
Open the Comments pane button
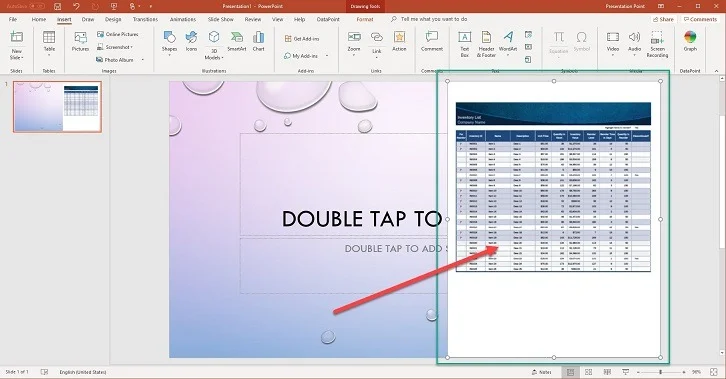pos(700,19)
